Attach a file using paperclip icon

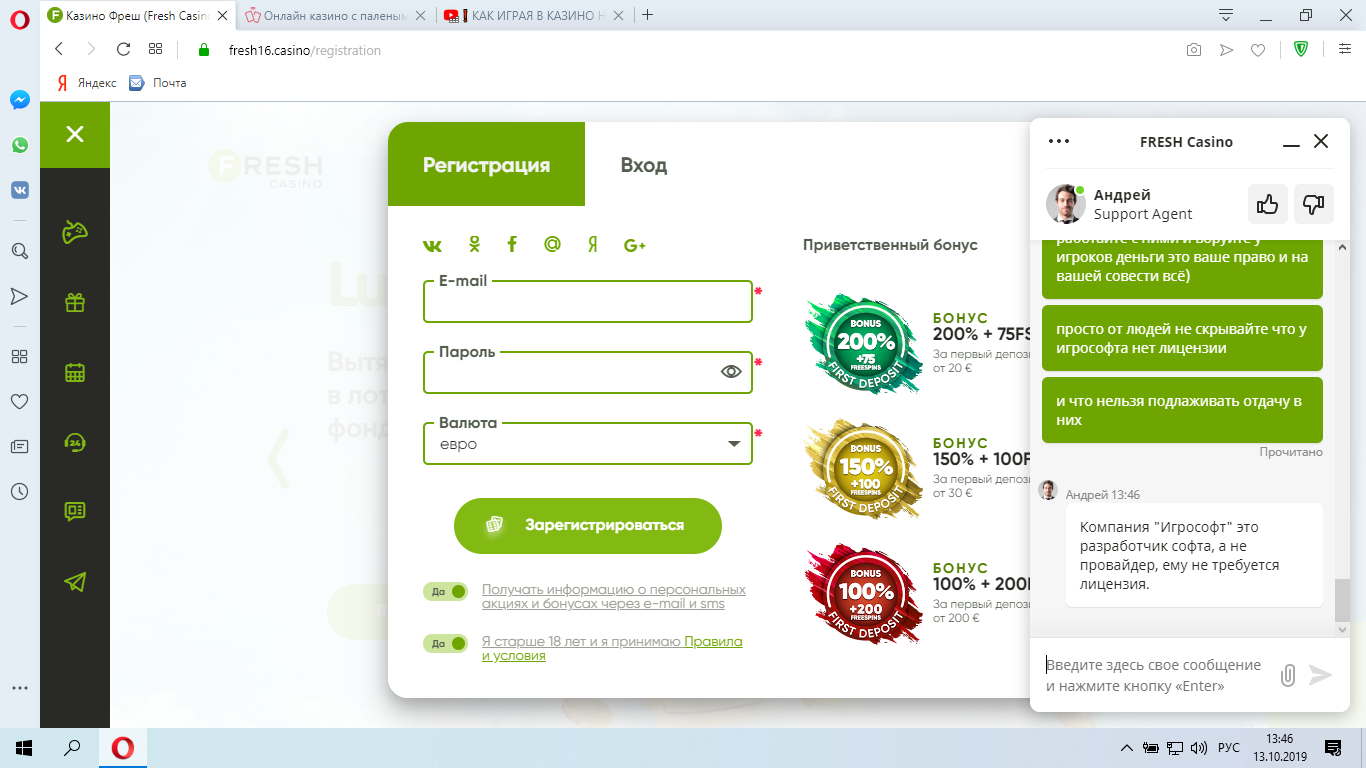point(1288,675)
